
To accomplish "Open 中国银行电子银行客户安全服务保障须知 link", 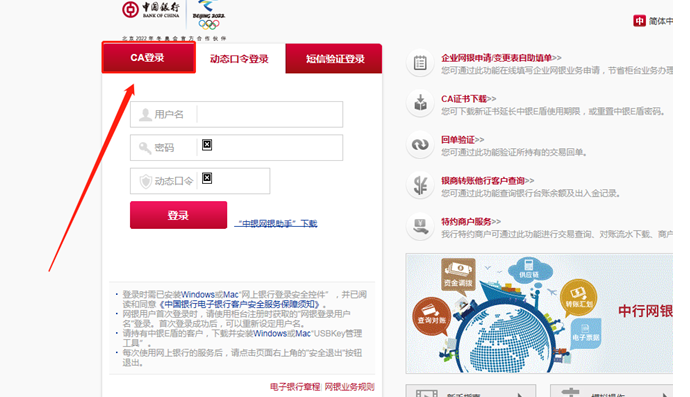I will tap(240, 304).
